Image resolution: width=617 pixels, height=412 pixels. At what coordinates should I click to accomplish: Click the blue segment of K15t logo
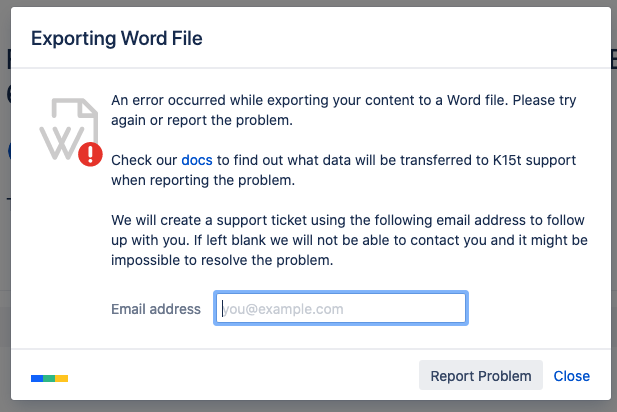tap(37, 378)
